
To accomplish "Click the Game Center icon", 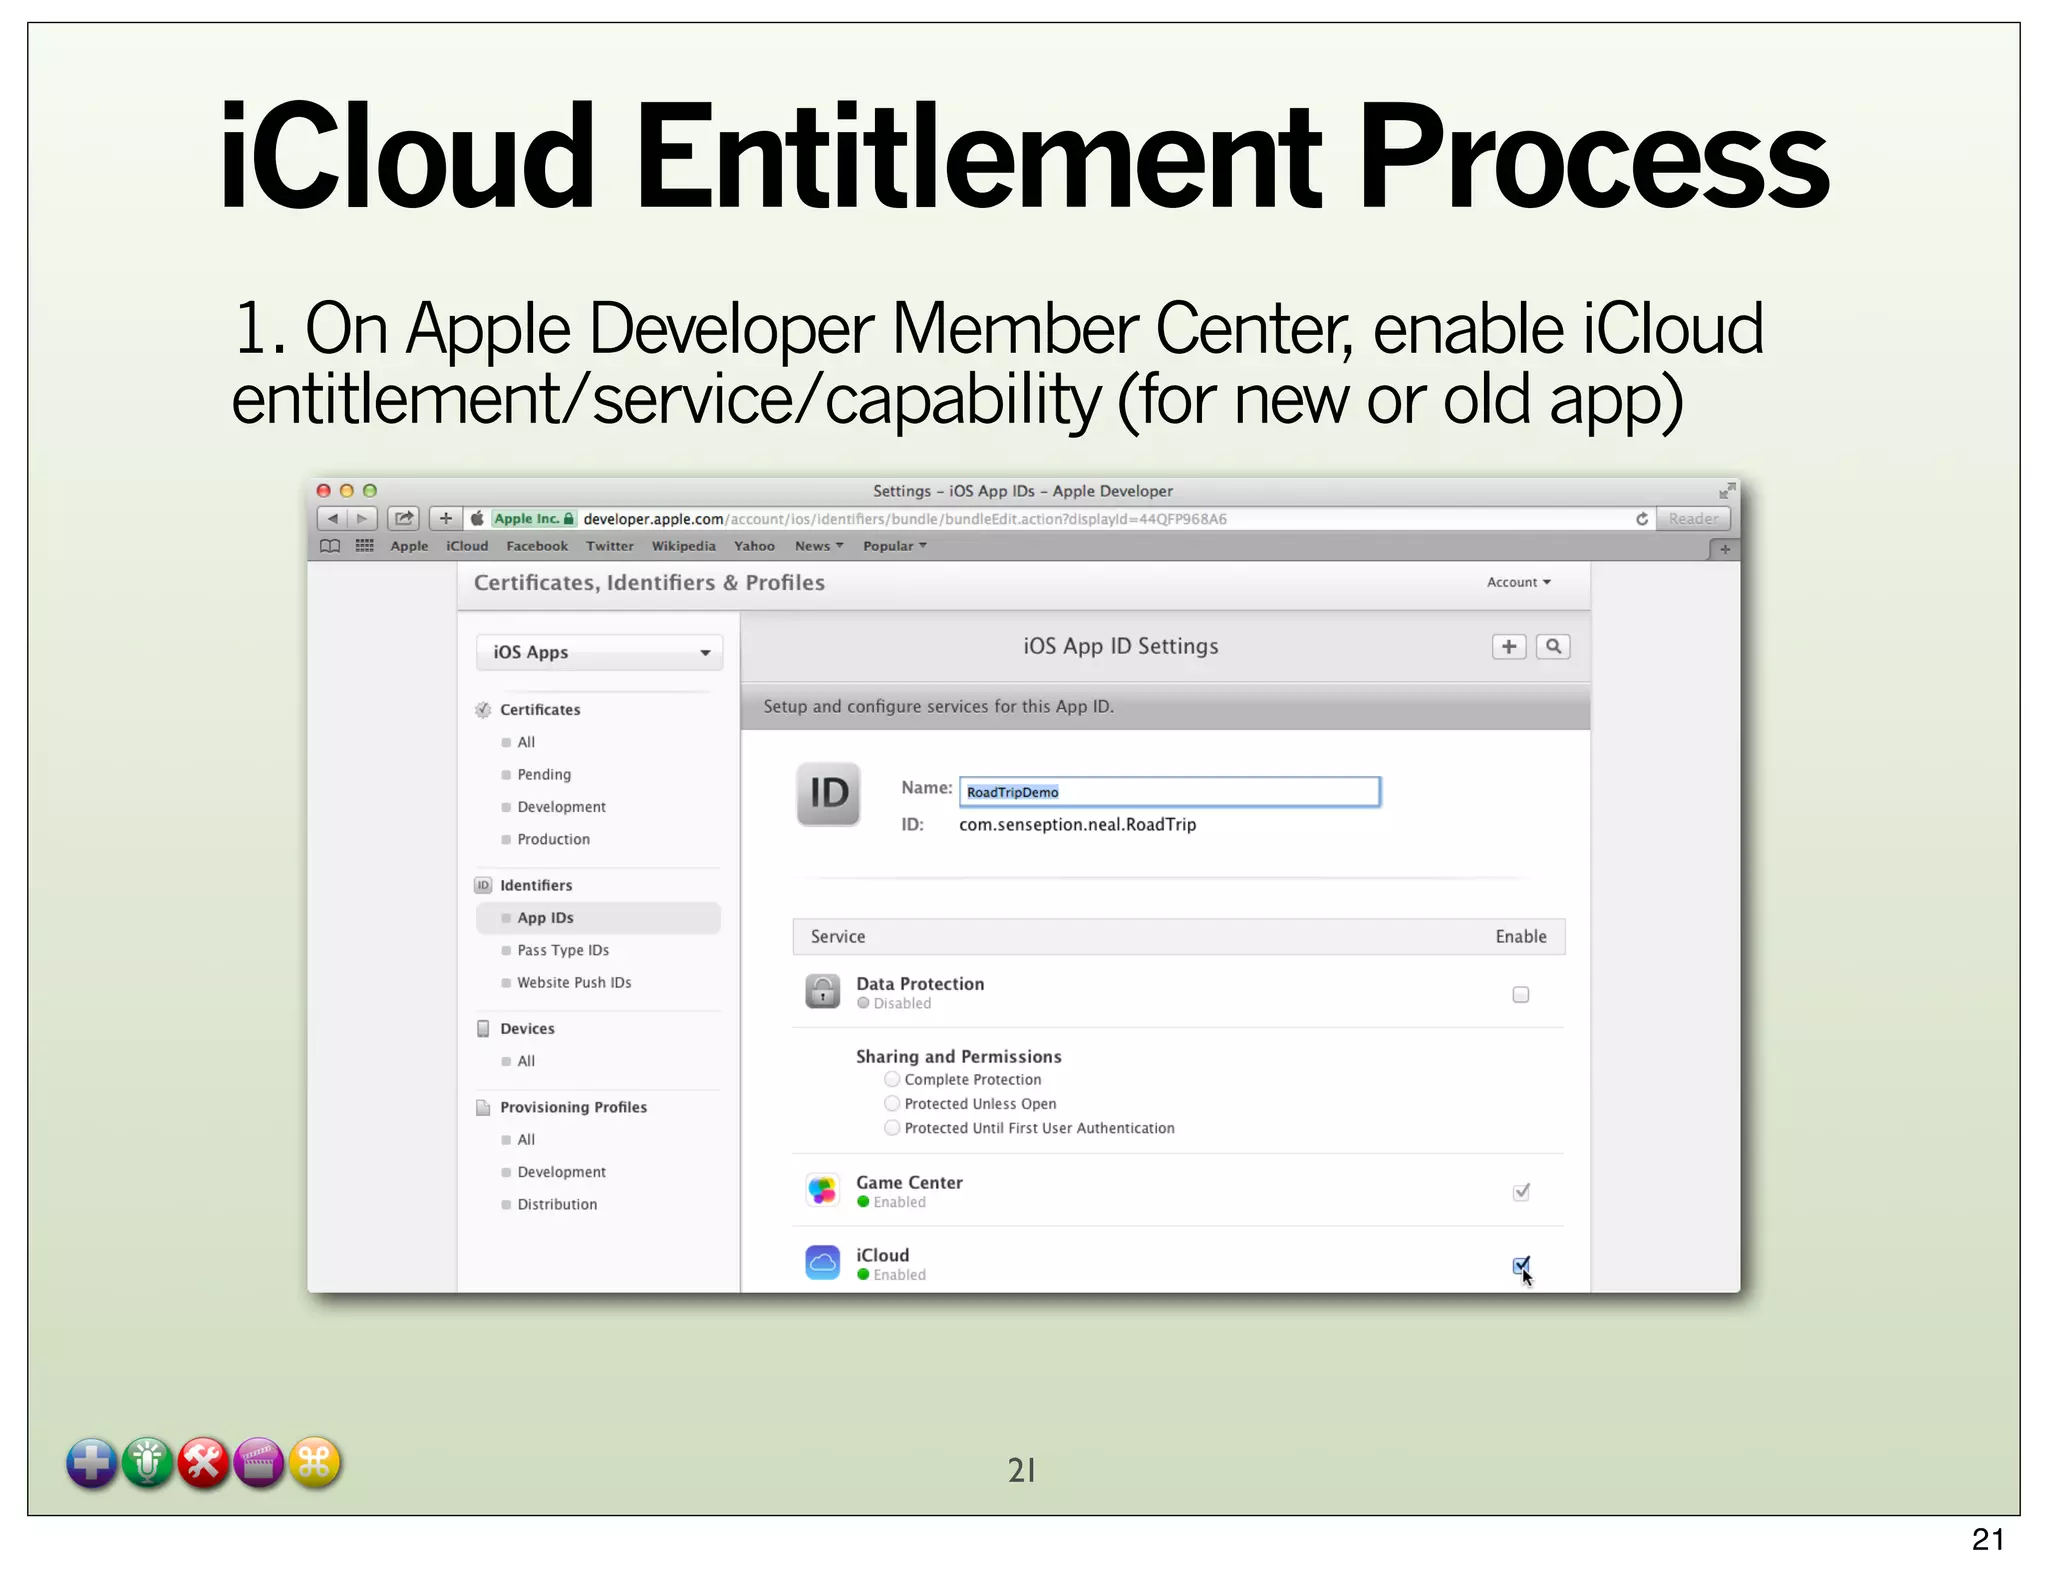I will [822, 1190].
